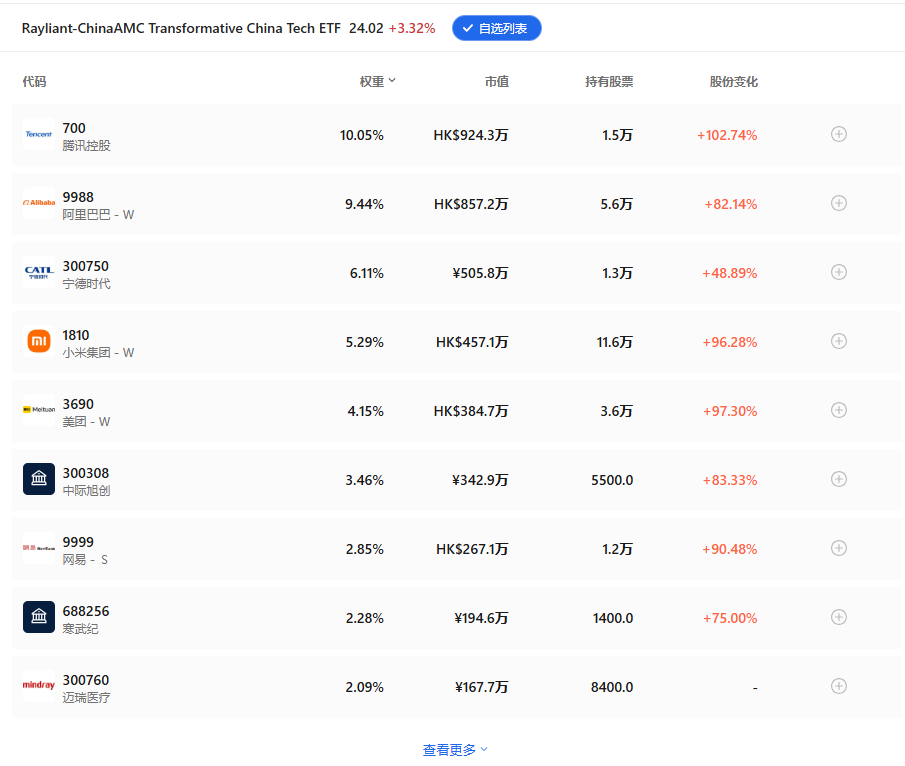Add 9999 网易 with plus icon

[x=839, y=548]
